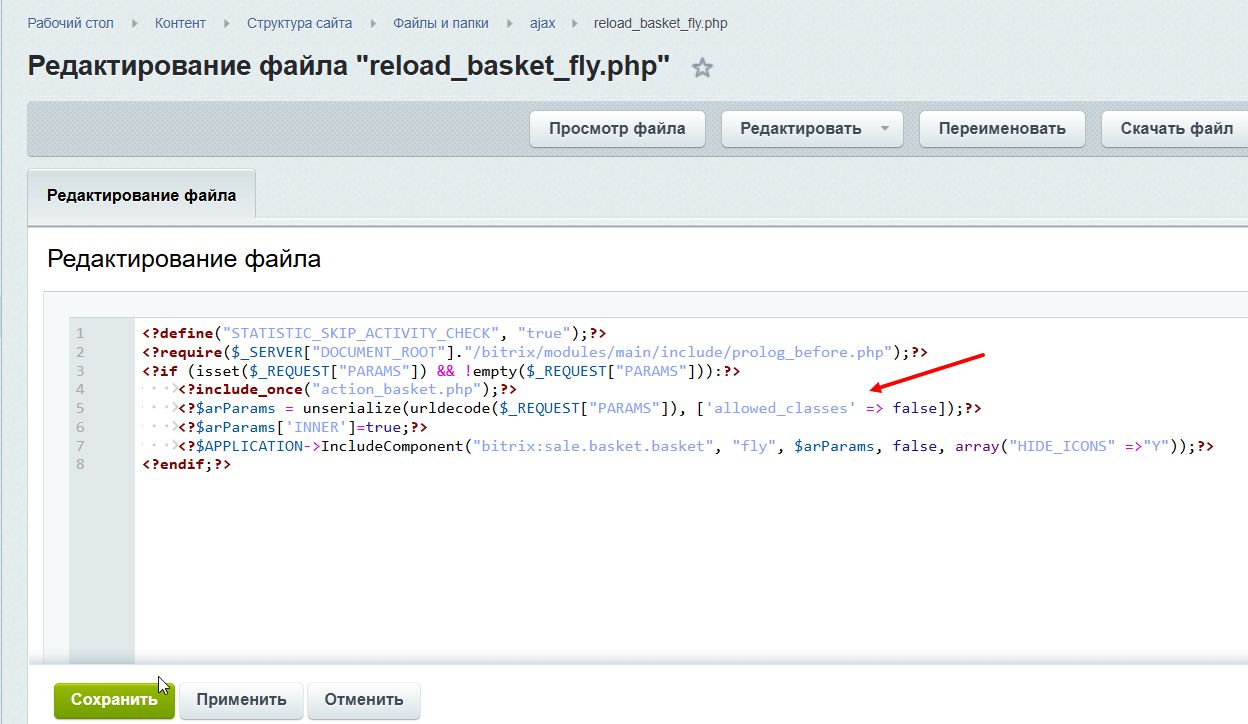Cancel editing with Отменить button
The width and height of the screenshot is (1248, 724).
point(364,700)
